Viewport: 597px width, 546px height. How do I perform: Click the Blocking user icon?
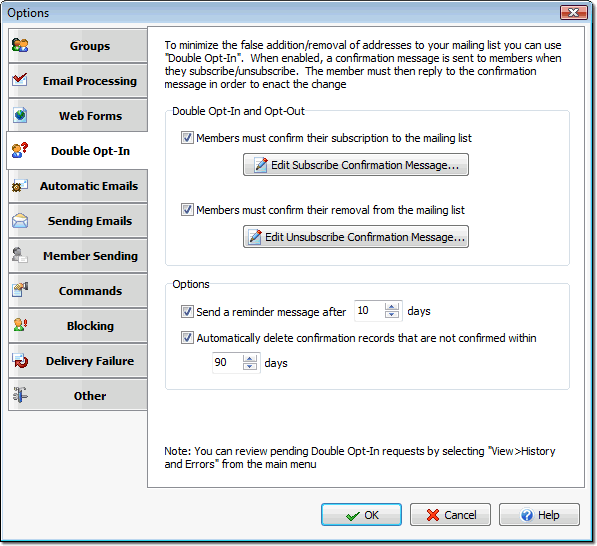(x=20, y=325)
